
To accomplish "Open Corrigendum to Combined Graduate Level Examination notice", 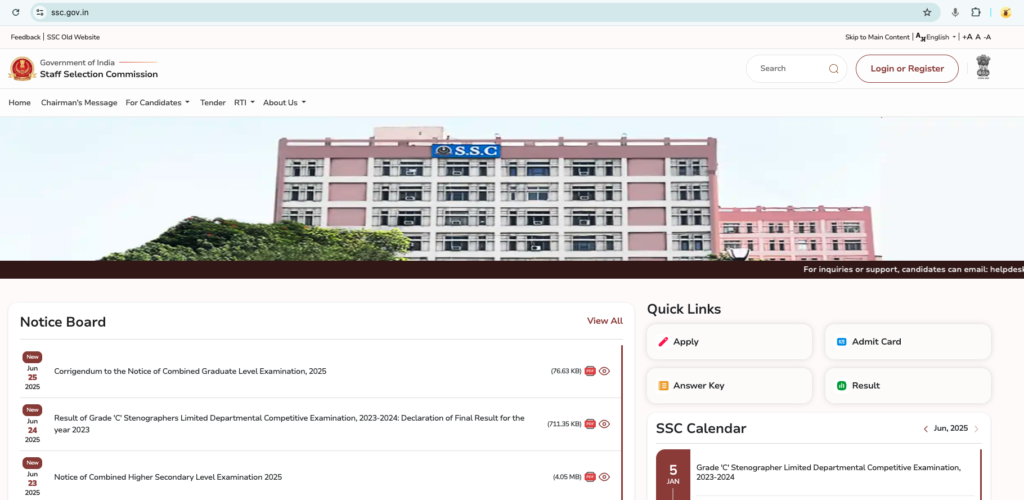I will (190, 371).
